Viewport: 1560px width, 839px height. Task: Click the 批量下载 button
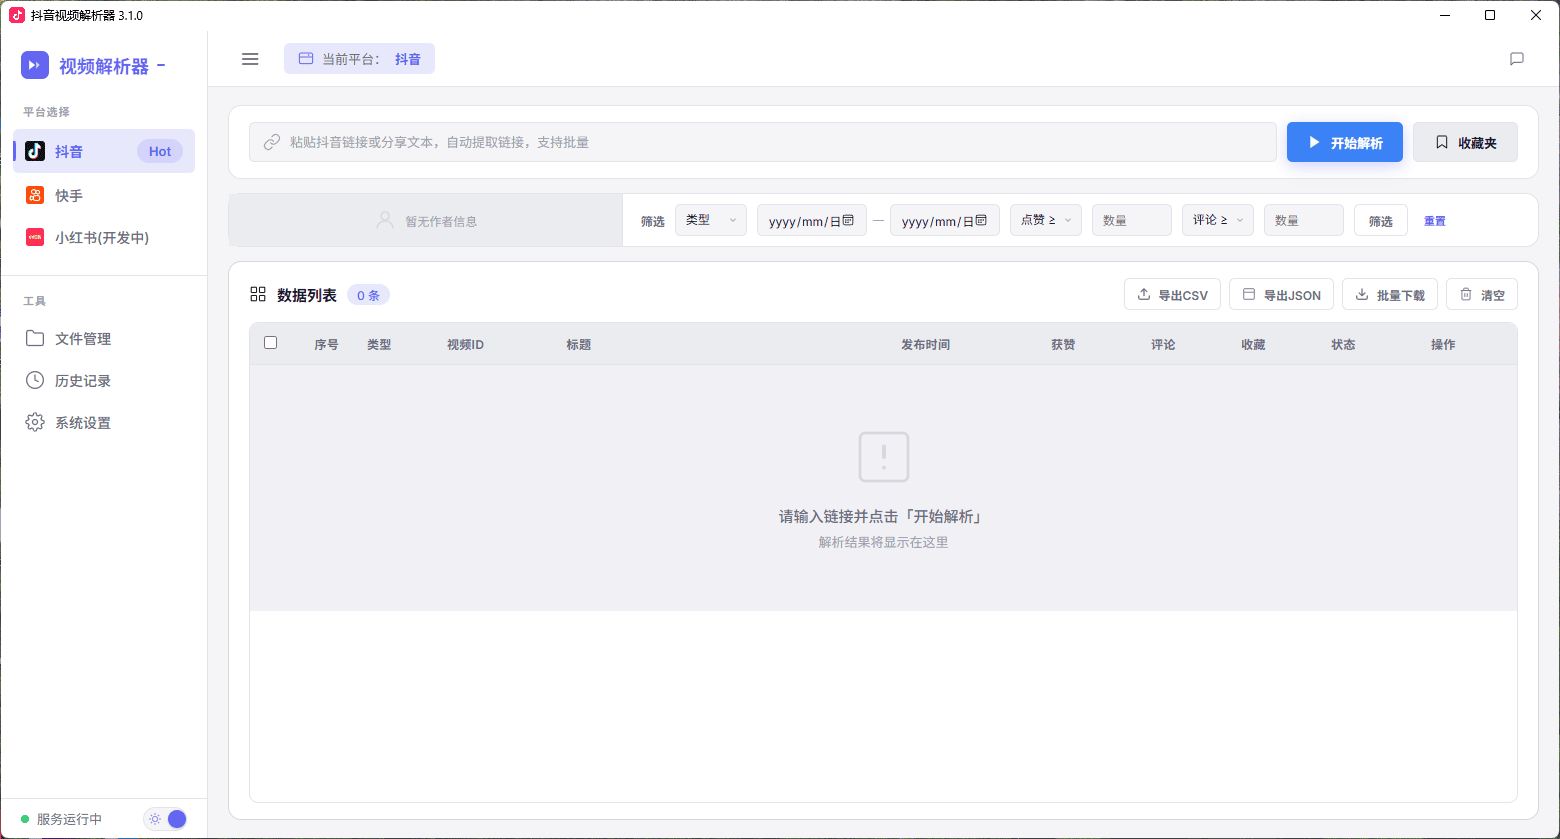click(x=1390, y=294)
